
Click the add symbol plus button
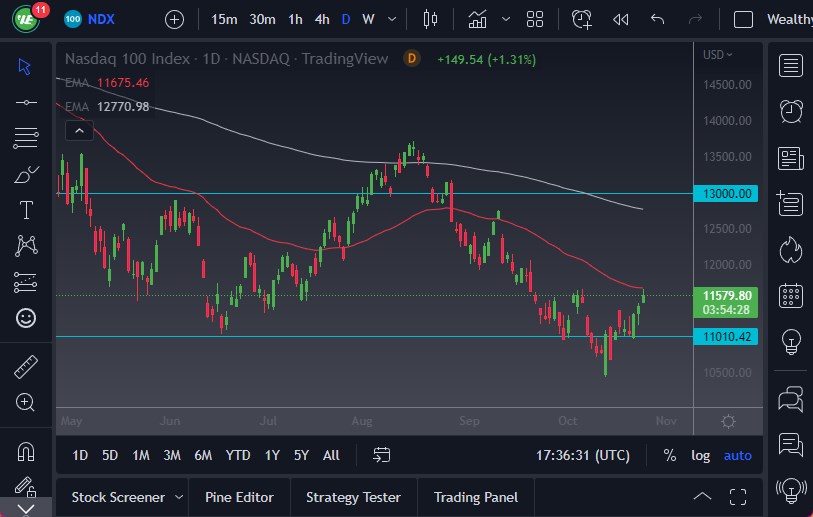click(174, 20)
